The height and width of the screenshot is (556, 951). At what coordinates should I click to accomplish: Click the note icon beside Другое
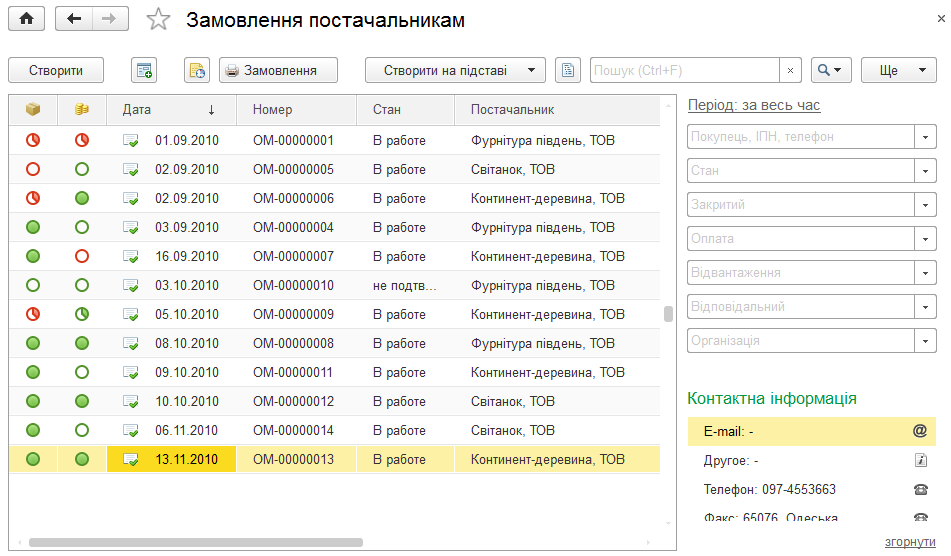coord(921,460)
